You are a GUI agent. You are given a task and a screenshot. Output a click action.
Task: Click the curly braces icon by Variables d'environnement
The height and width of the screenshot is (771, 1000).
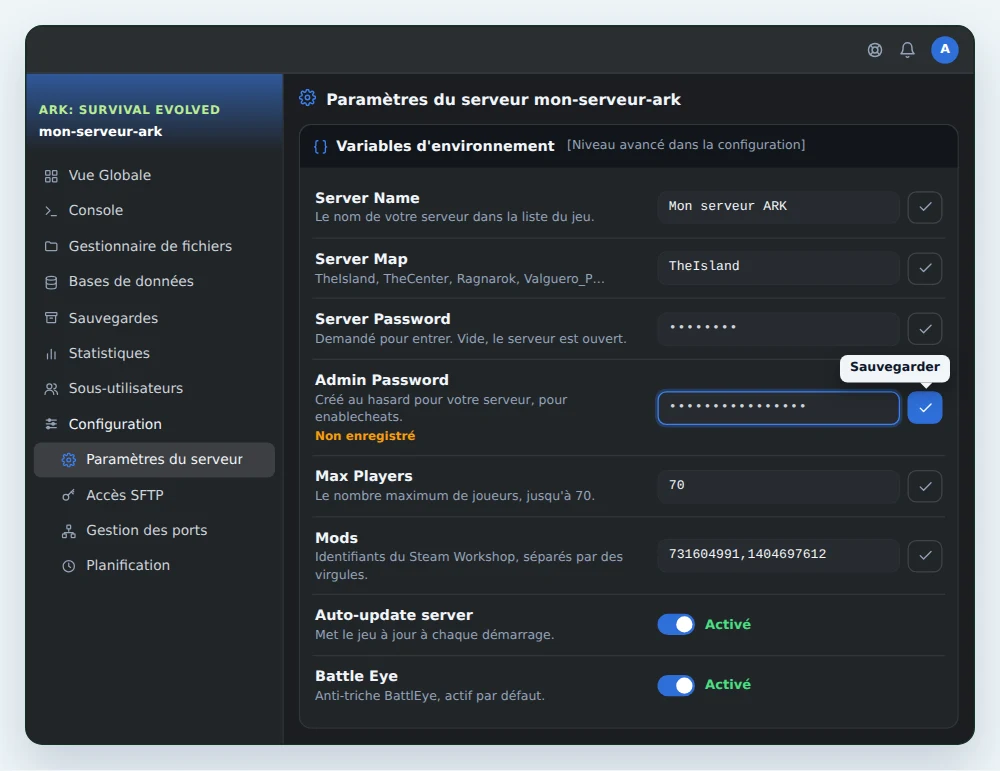coord(321,147)
